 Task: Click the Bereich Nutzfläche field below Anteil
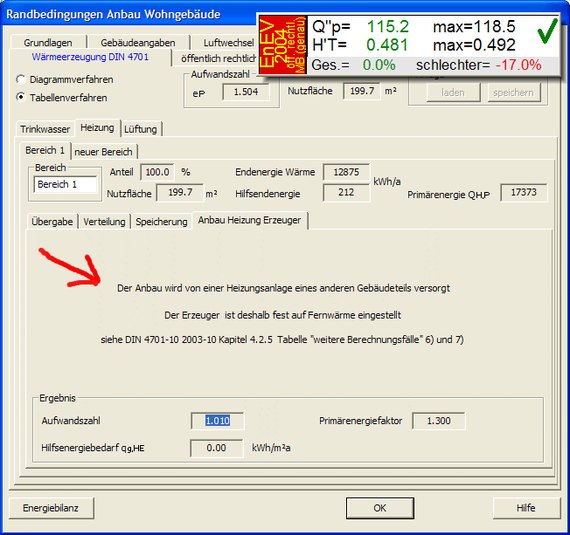[x=180, y=192]
